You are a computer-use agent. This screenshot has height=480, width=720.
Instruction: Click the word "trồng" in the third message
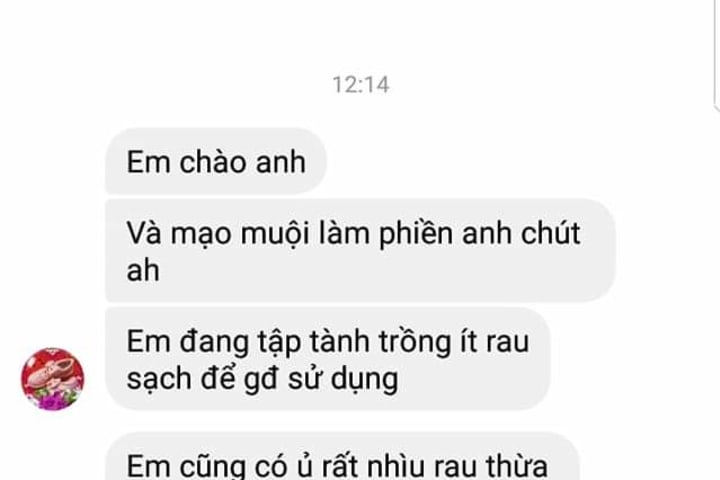[415, 343]
